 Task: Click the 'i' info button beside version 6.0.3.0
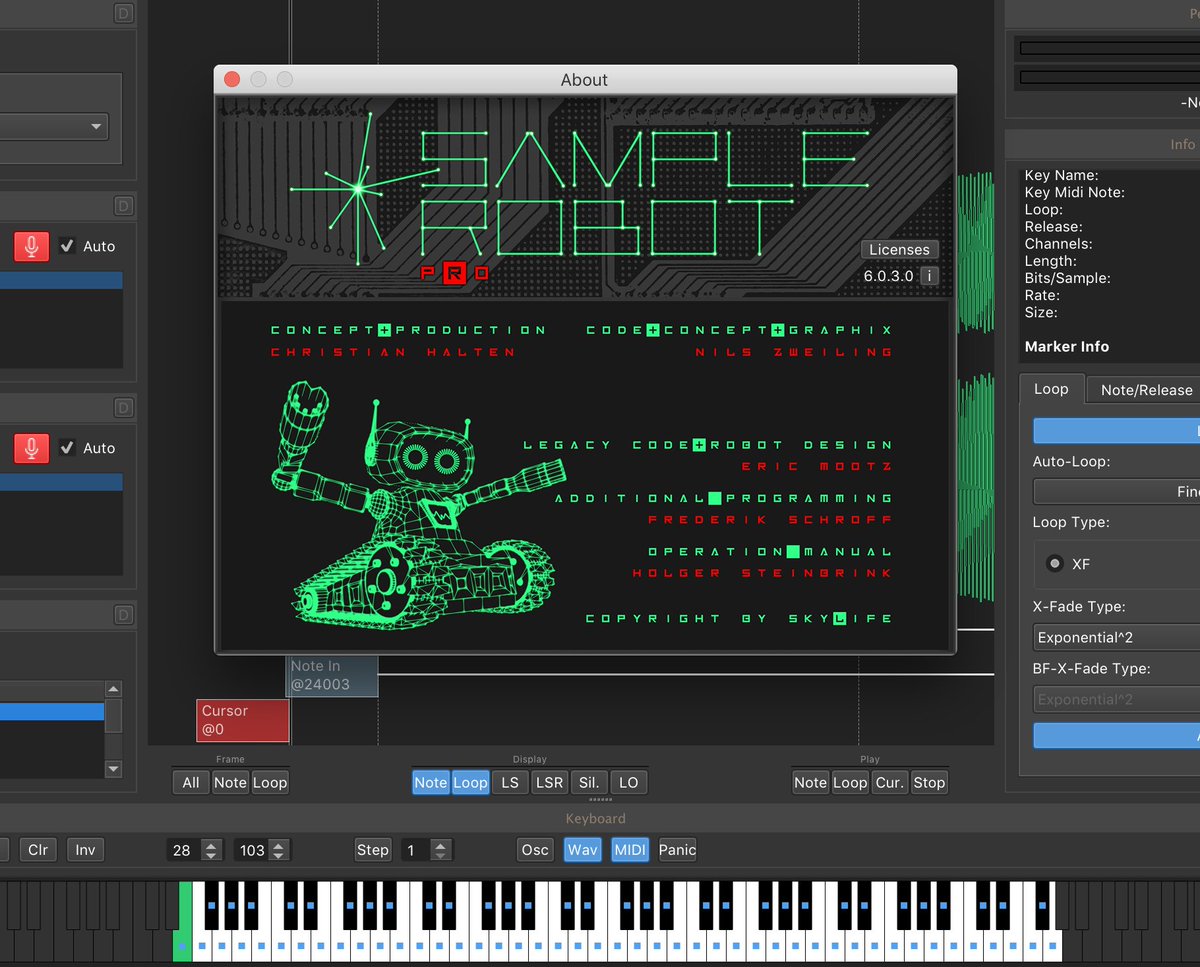pos(929,275)
